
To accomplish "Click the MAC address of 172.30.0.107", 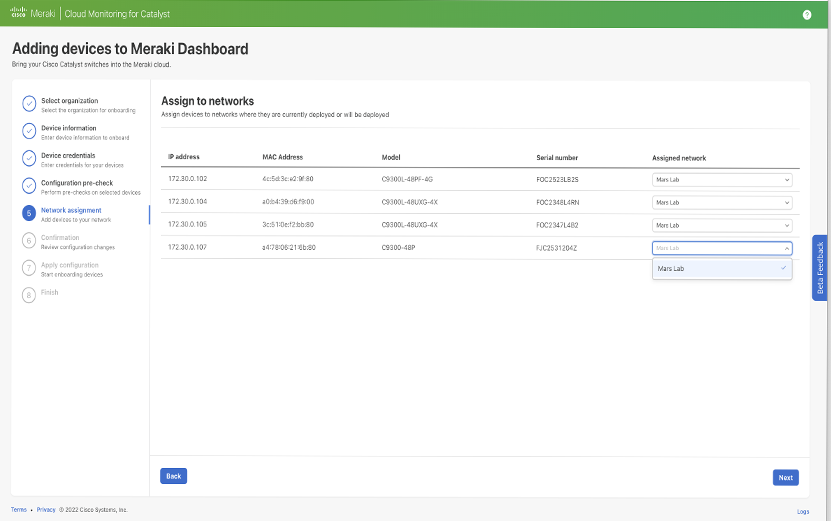I will 289,248.
